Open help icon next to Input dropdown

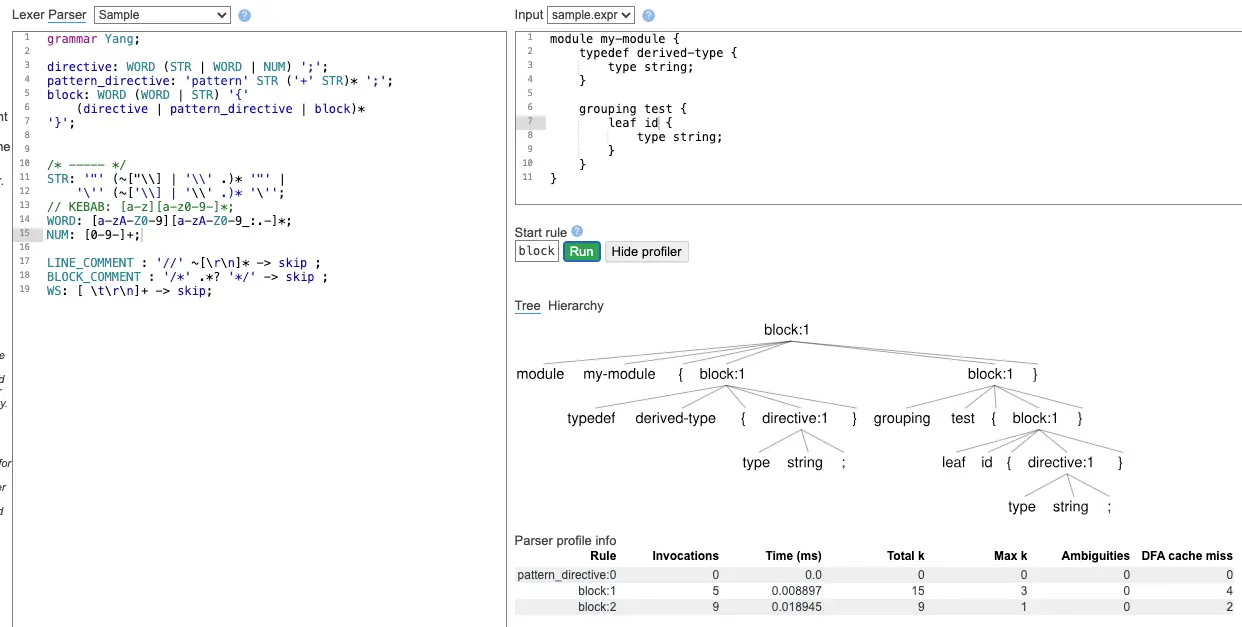click(x=648, y=16)
